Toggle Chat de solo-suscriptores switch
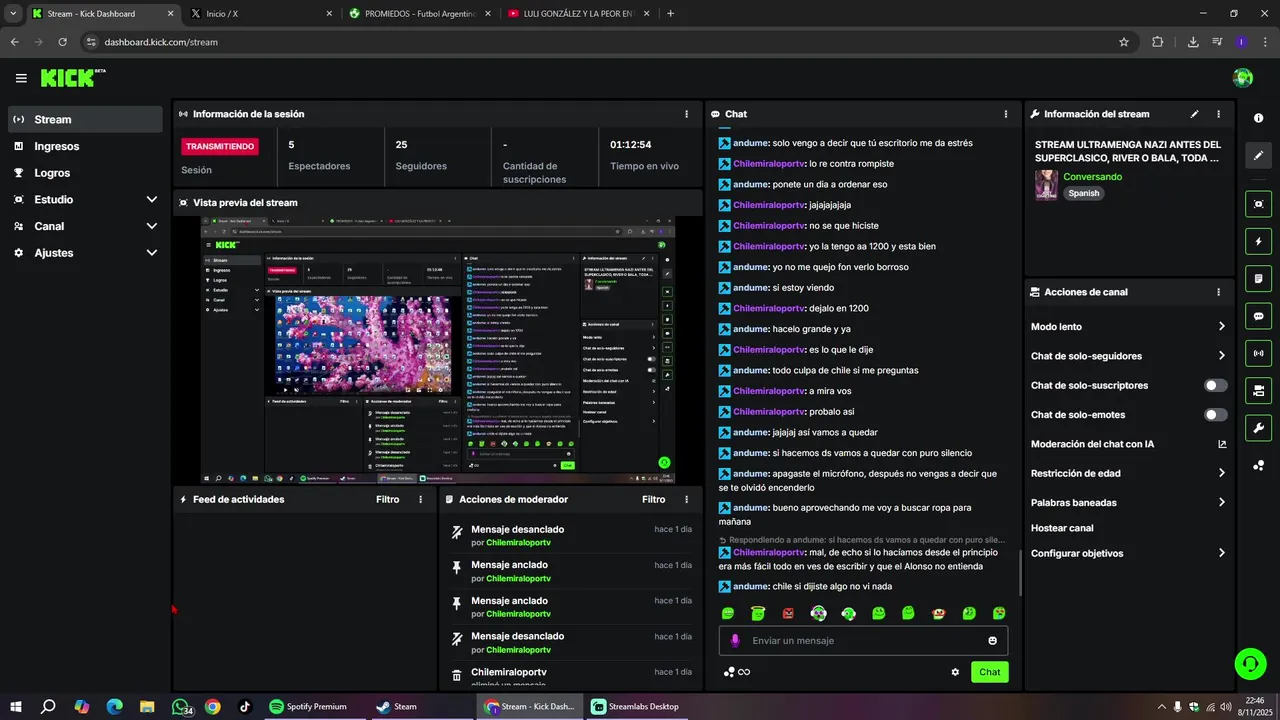Screen dimensions: 1280x720 point(1215,385)
